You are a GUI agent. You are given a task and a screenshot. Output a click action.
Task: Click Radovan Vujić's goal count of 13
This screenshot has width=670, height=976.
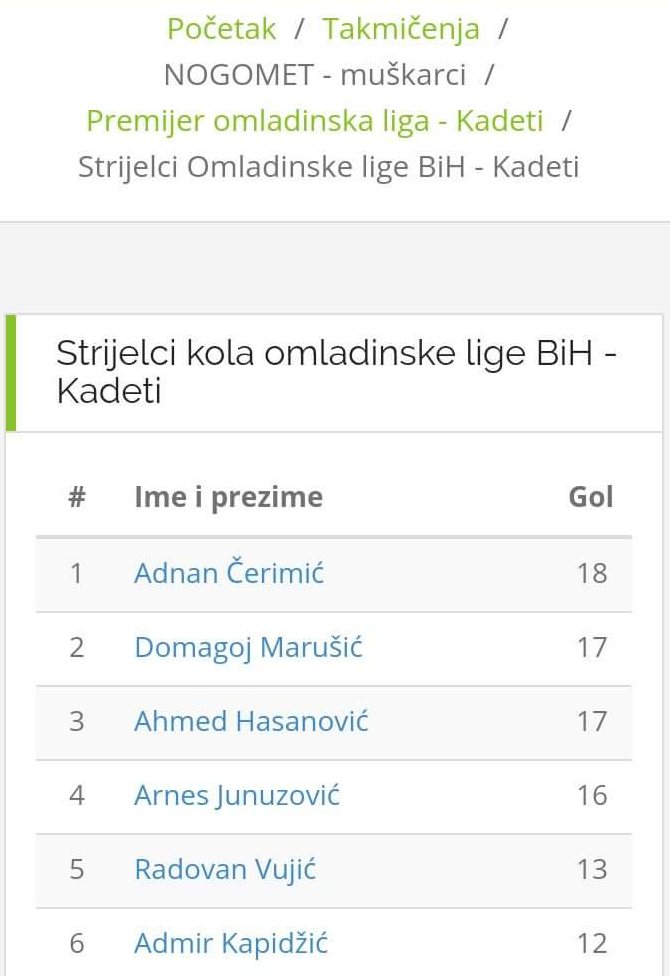coord(591,869)
